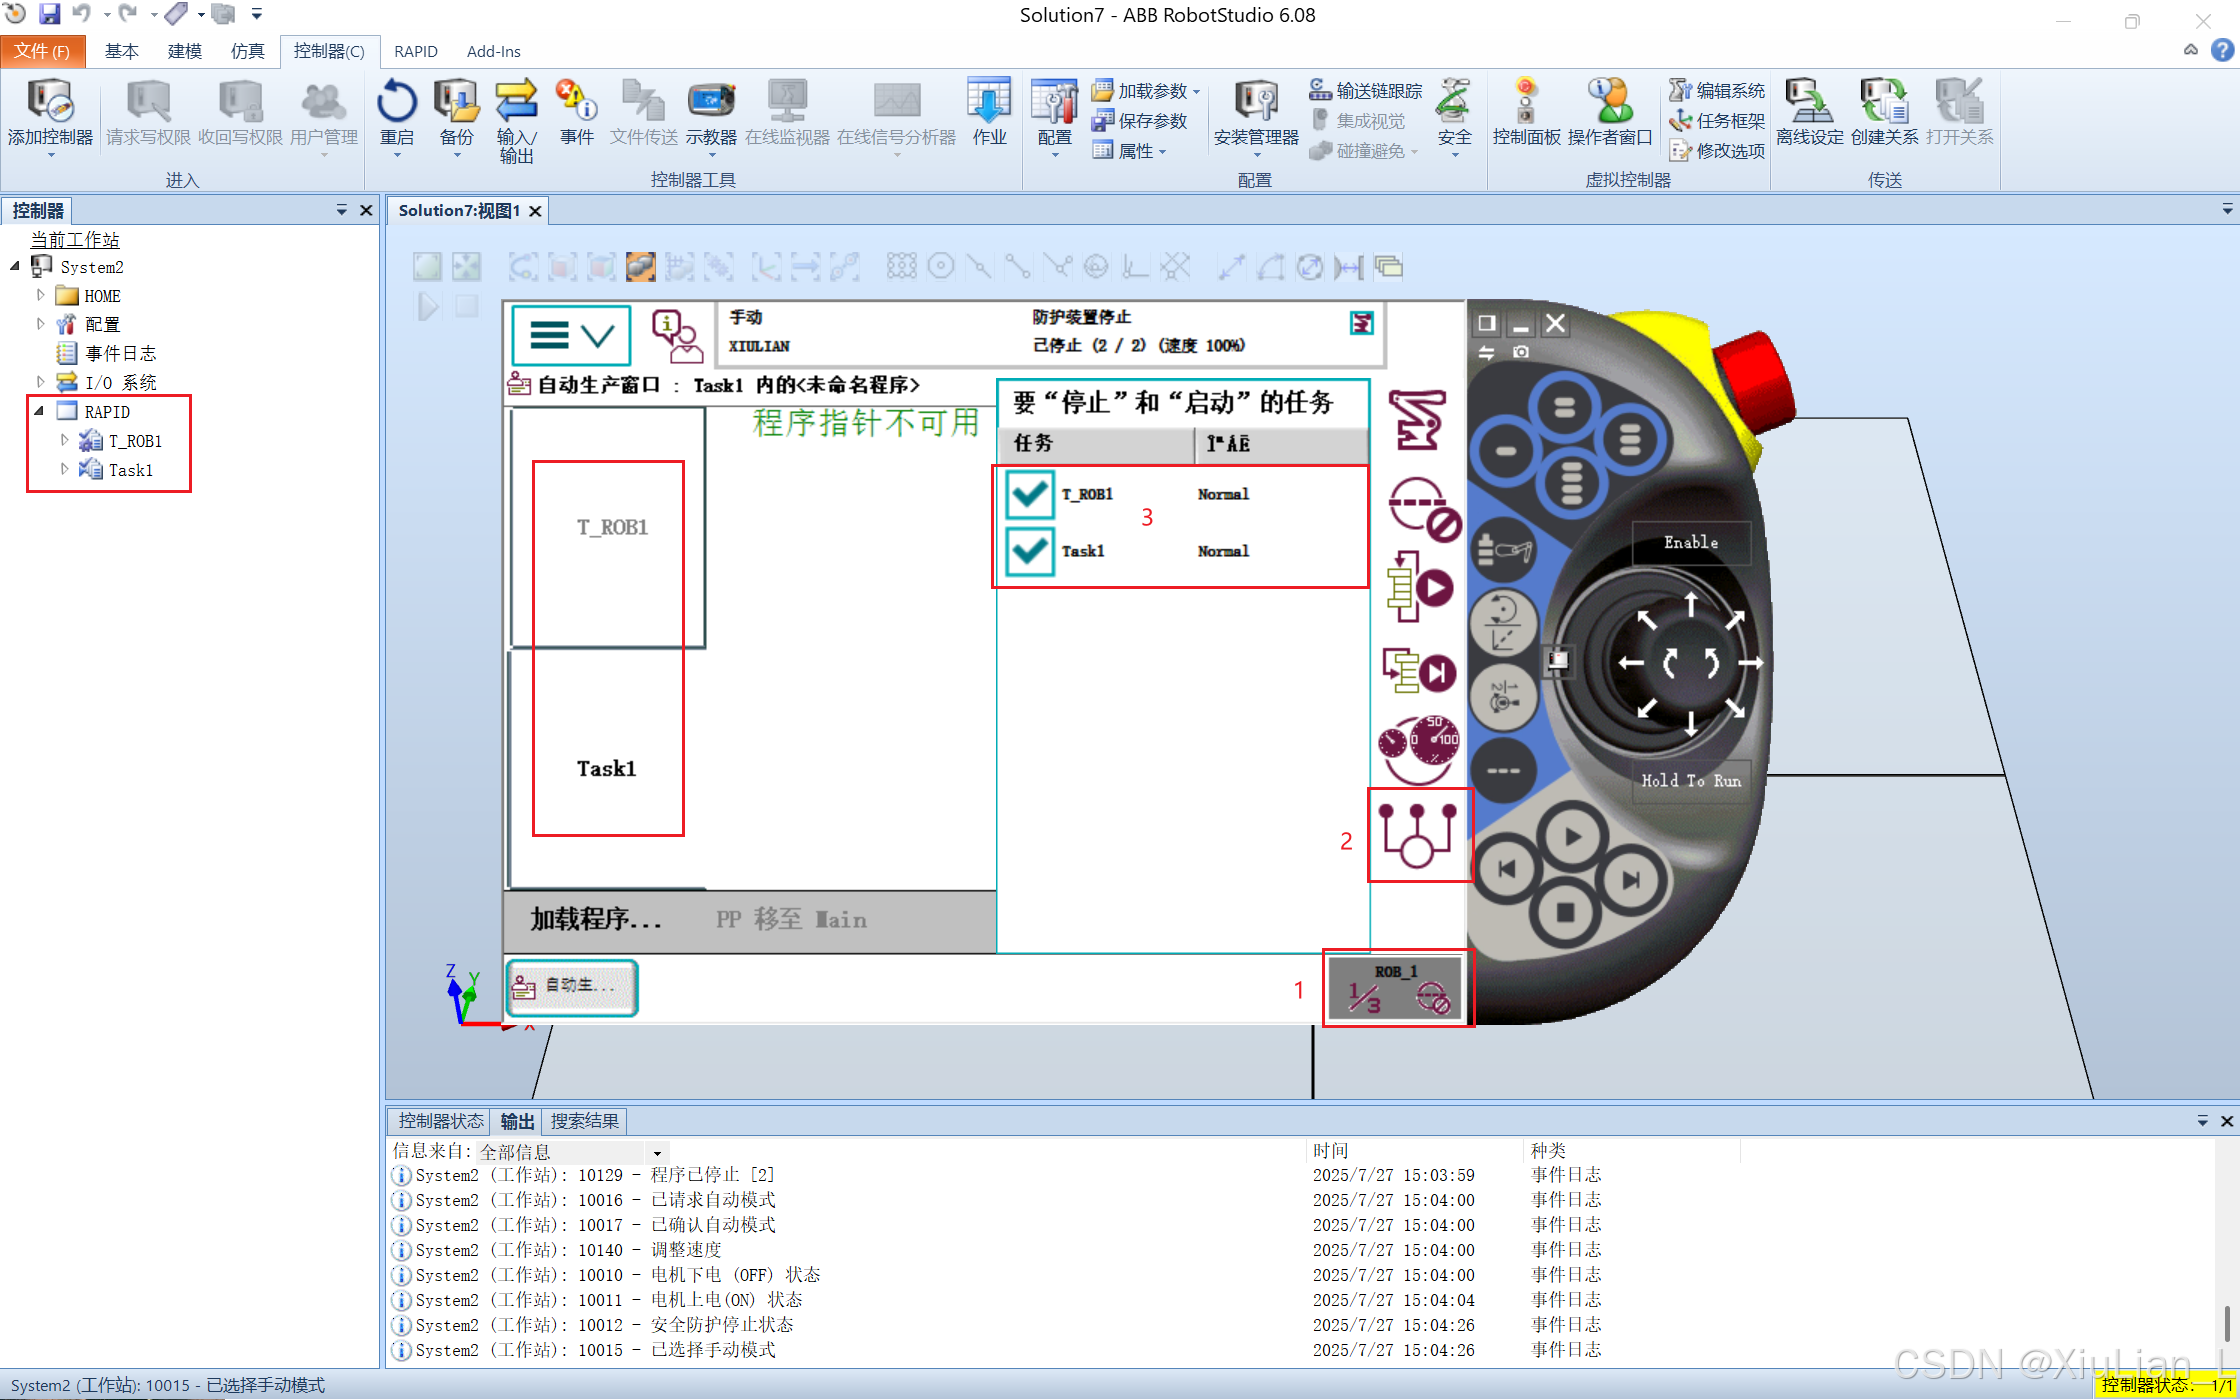The width and height of the screenshot is (2240, 1400).
Task: Click the Restart (重启) controller icon
Action: click(x=397, y=100)
